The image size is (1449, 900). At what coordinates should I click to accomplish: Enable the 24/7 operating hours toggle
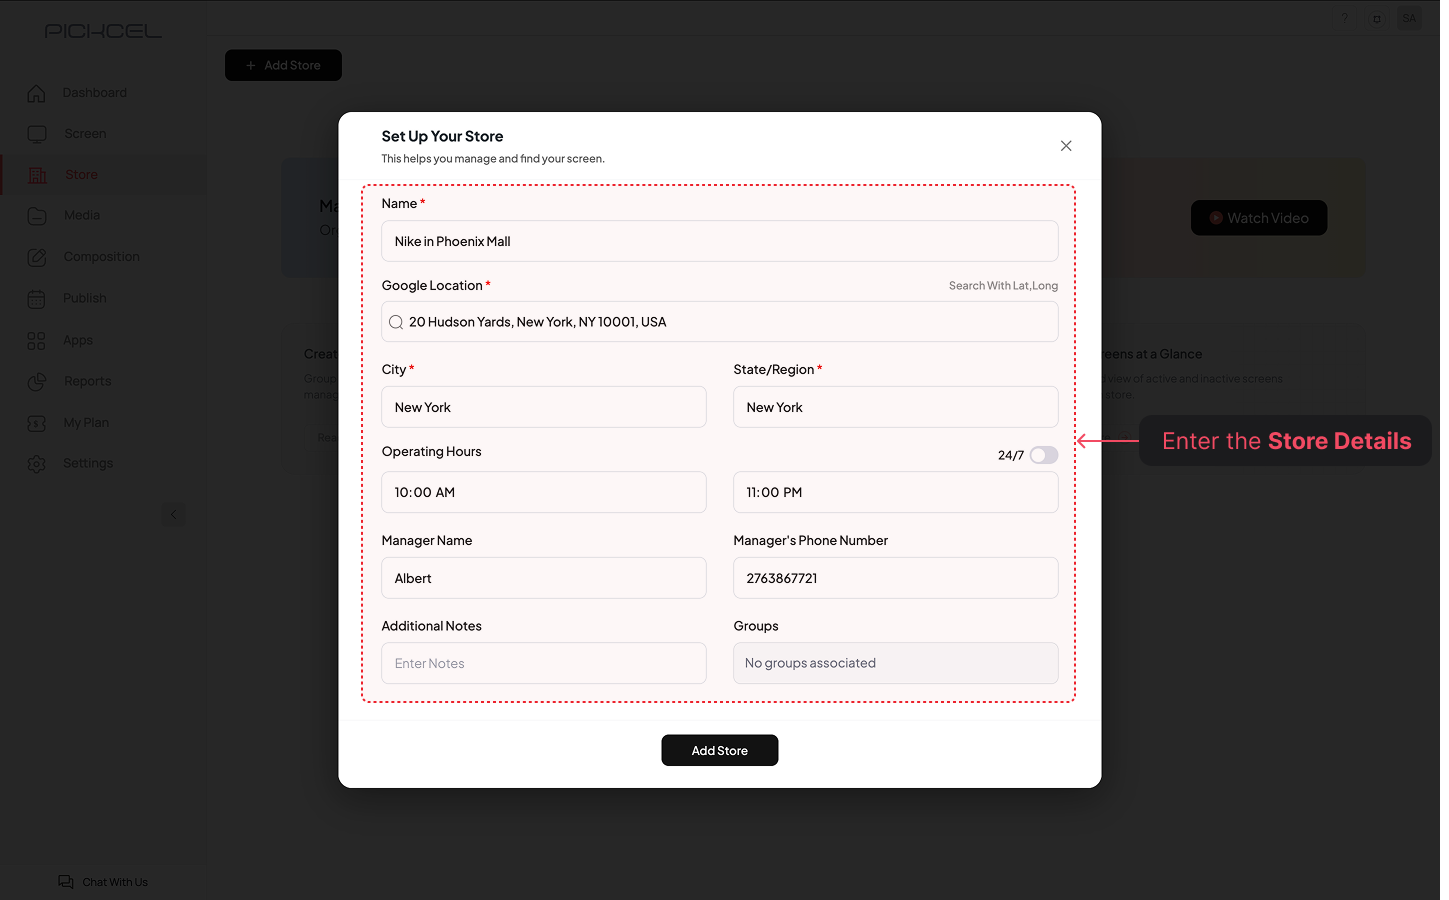click(1043, 455)
